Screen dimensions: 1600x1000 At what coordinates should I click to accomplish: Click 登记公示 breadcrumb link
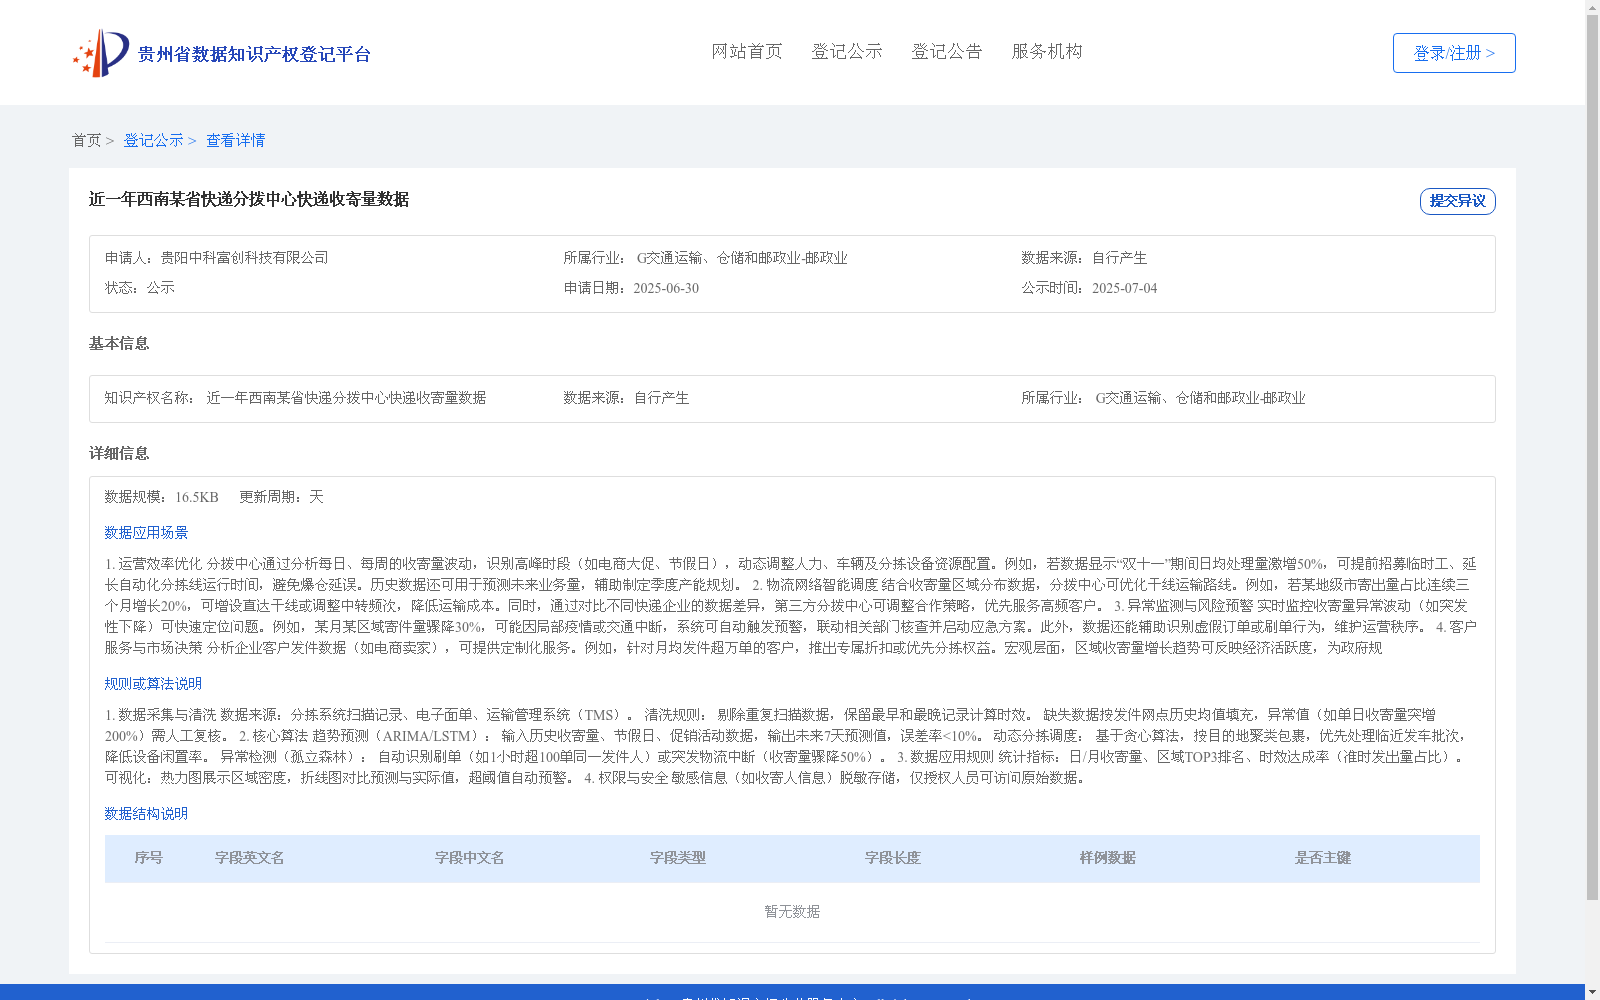153,141
